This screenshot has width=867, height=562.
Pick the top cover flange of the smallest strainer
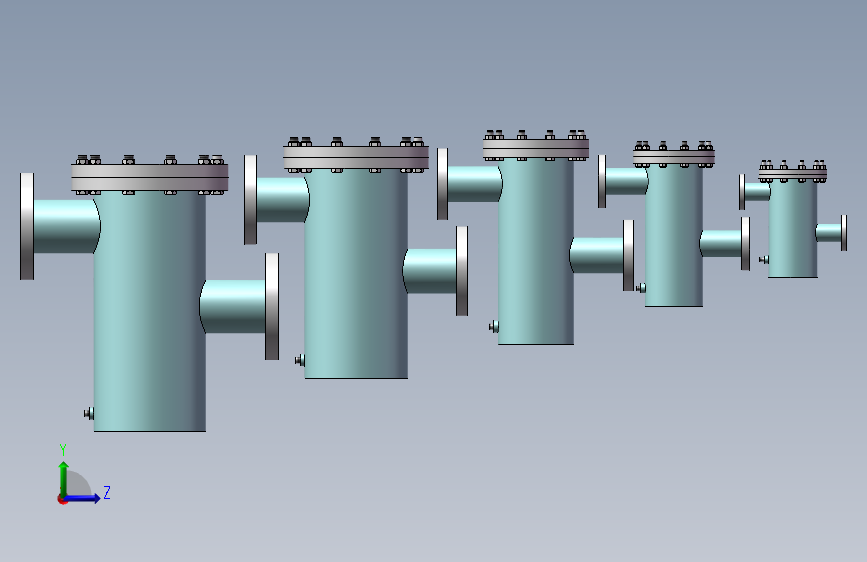(x=793, y=175)
